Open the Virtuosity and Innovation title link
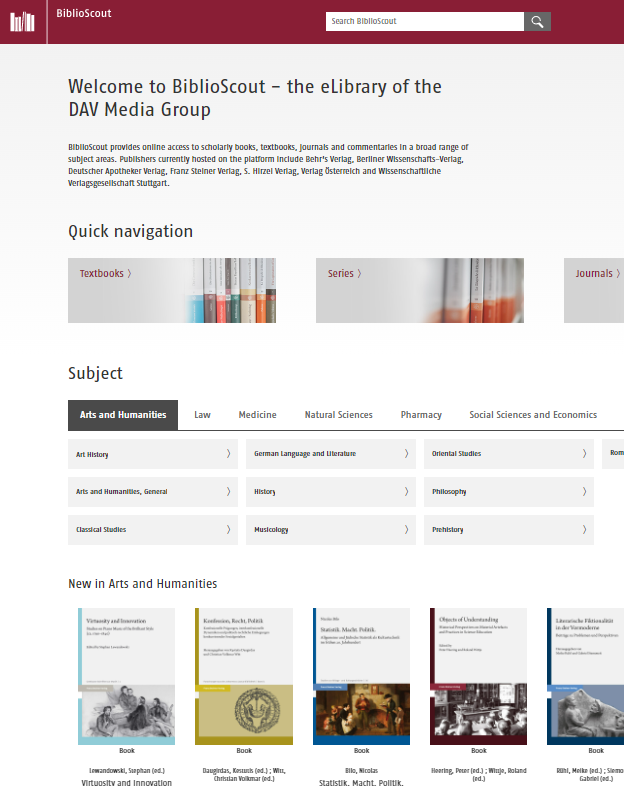 click(x=127, y=782)
